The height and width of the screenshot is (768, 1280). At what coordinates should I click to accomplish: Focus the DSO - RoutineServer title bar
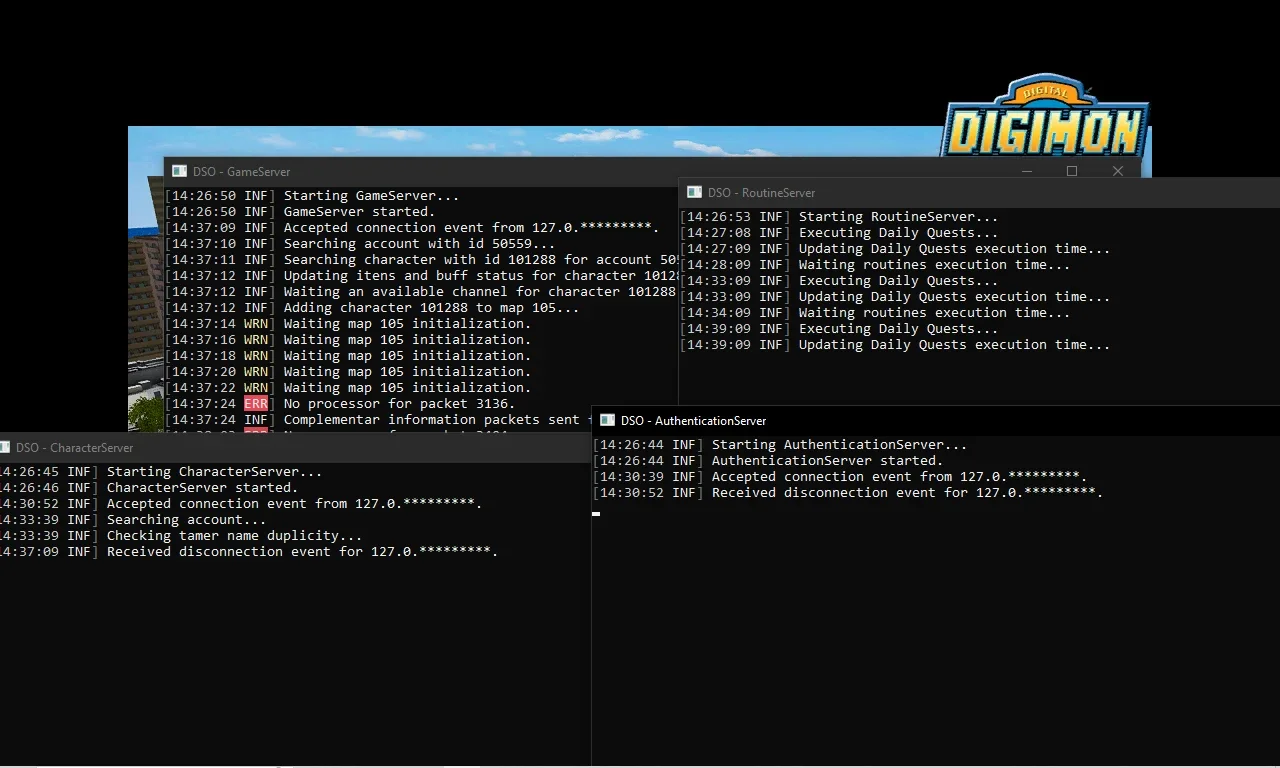click(979, 192)
